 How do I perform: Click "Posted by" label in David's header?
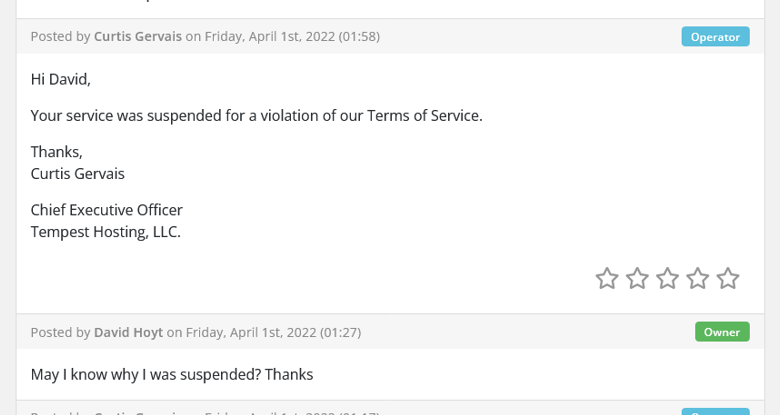[x=60, y=332]
